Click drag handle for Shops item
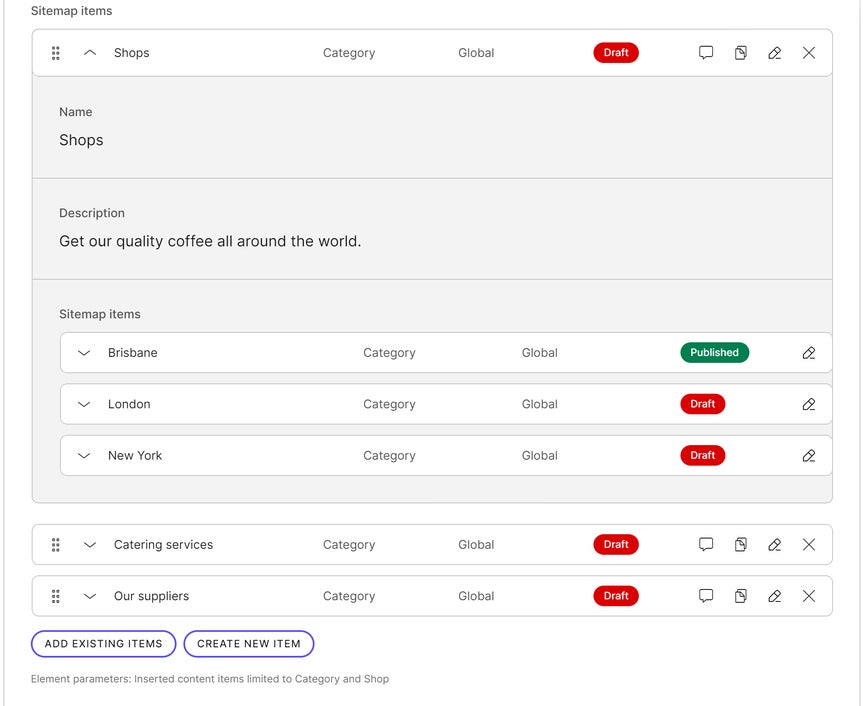863x706 pixels. (x=56, y=53)
